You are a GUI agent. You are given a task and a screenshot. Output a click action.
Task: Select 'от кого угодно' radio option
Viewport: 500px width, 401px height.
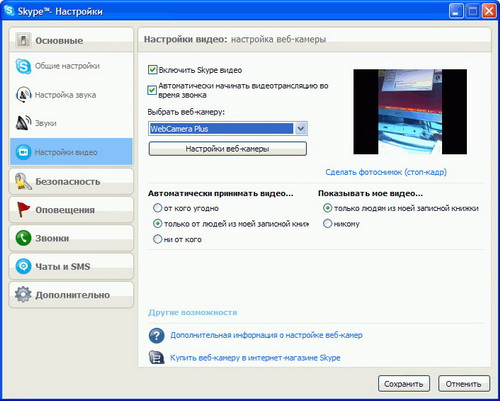157,208
